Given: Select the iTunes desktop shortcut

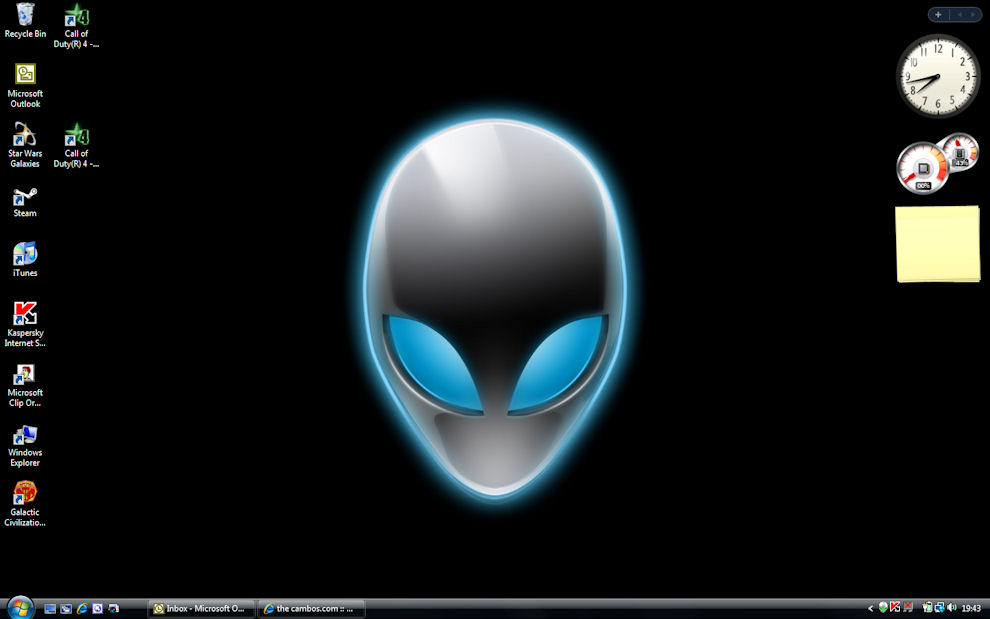Looking at the screenshot, I should tap(25, 259).
